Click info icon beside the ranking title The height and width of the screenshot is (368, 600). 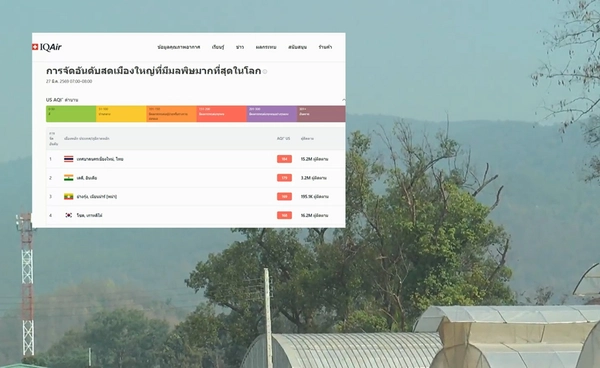[x=265, y=72]
